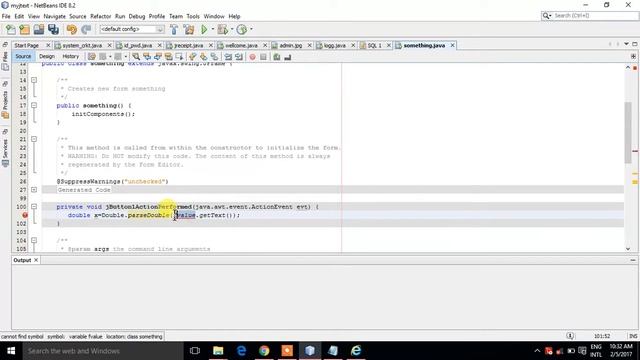Switch to the History view

pos(70,56)
